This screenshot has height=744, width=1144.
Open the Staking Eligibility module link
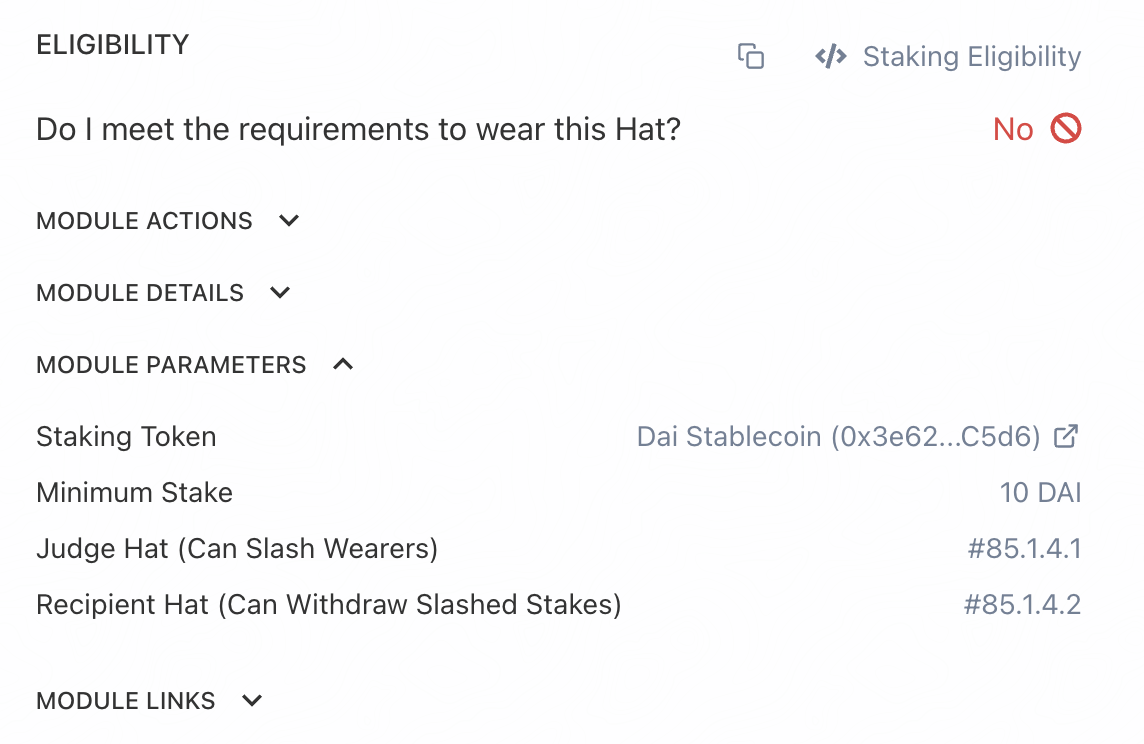click(x=971, y=56)
